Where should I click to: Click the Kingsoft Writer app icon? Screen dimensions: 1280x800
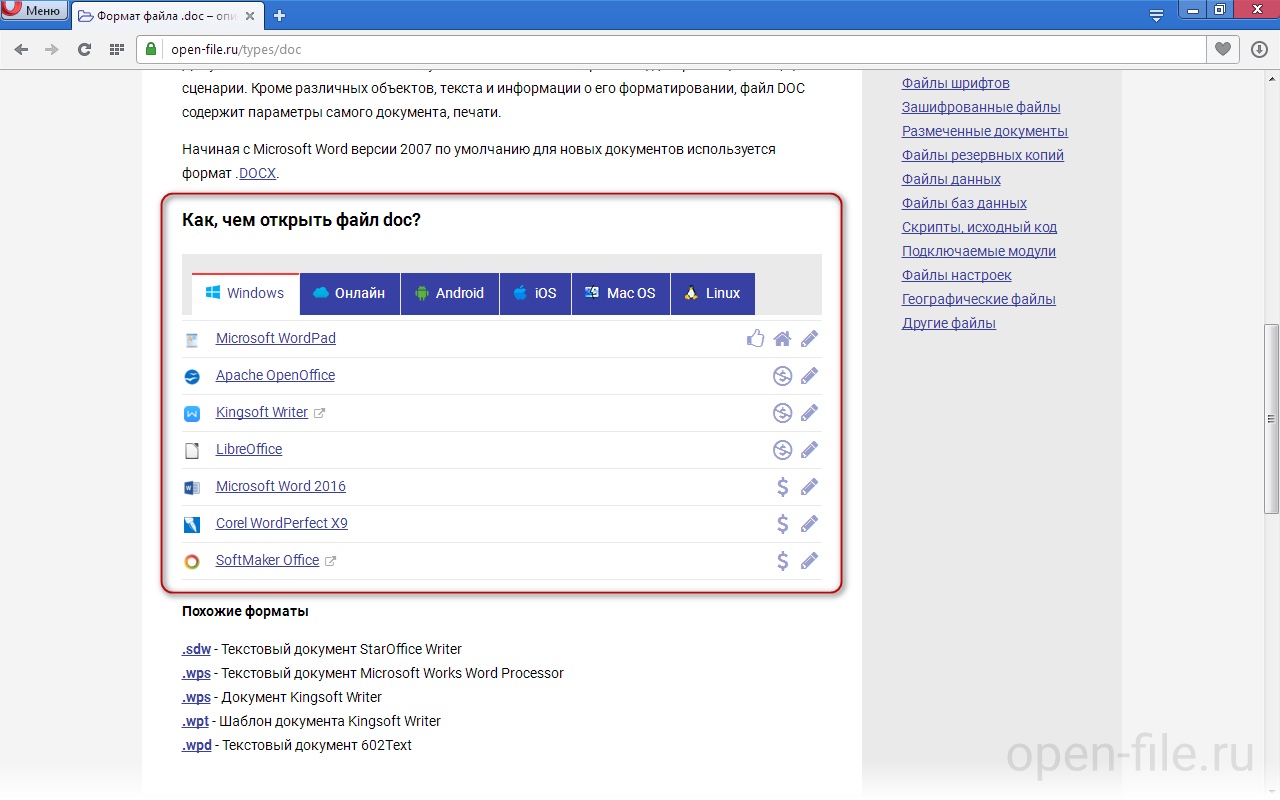(x=192, y=414)
